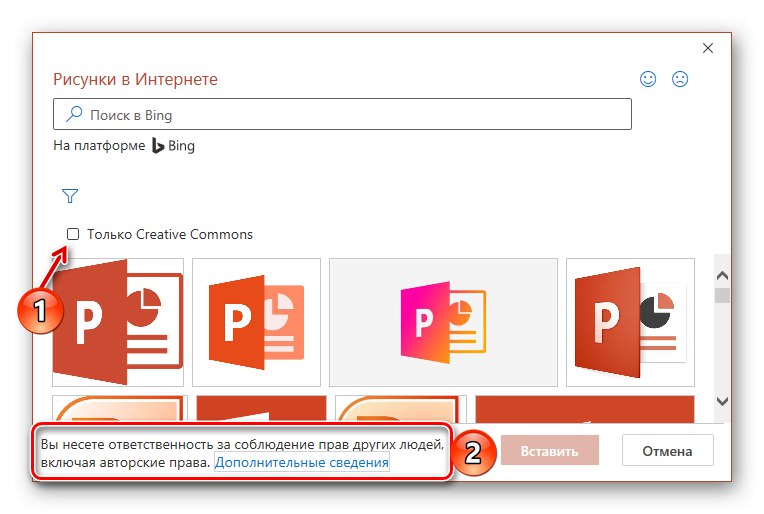Click the sad face feedback icon

[680, 79]
